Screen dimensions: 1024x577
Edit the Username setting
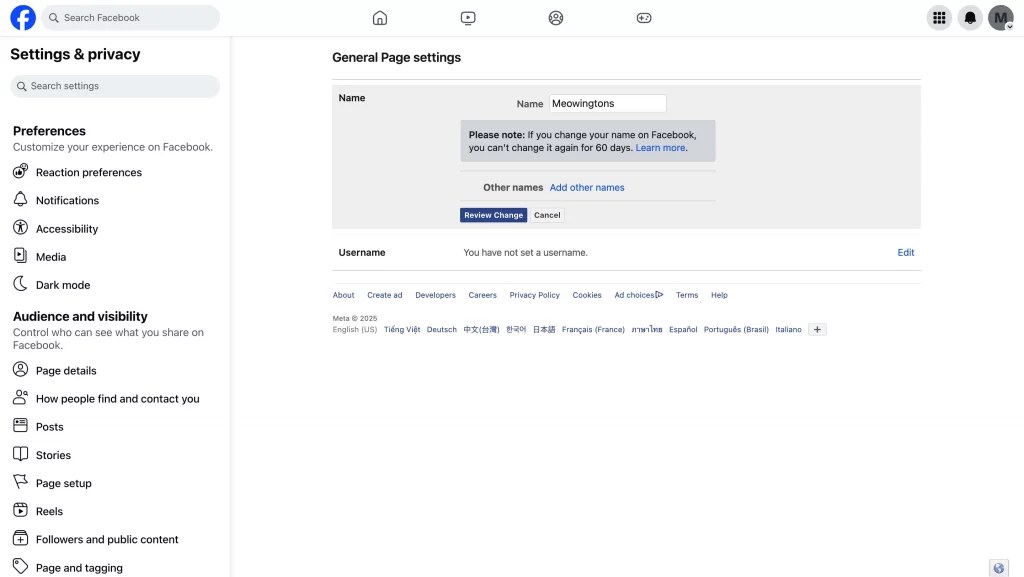click(905, 253)
